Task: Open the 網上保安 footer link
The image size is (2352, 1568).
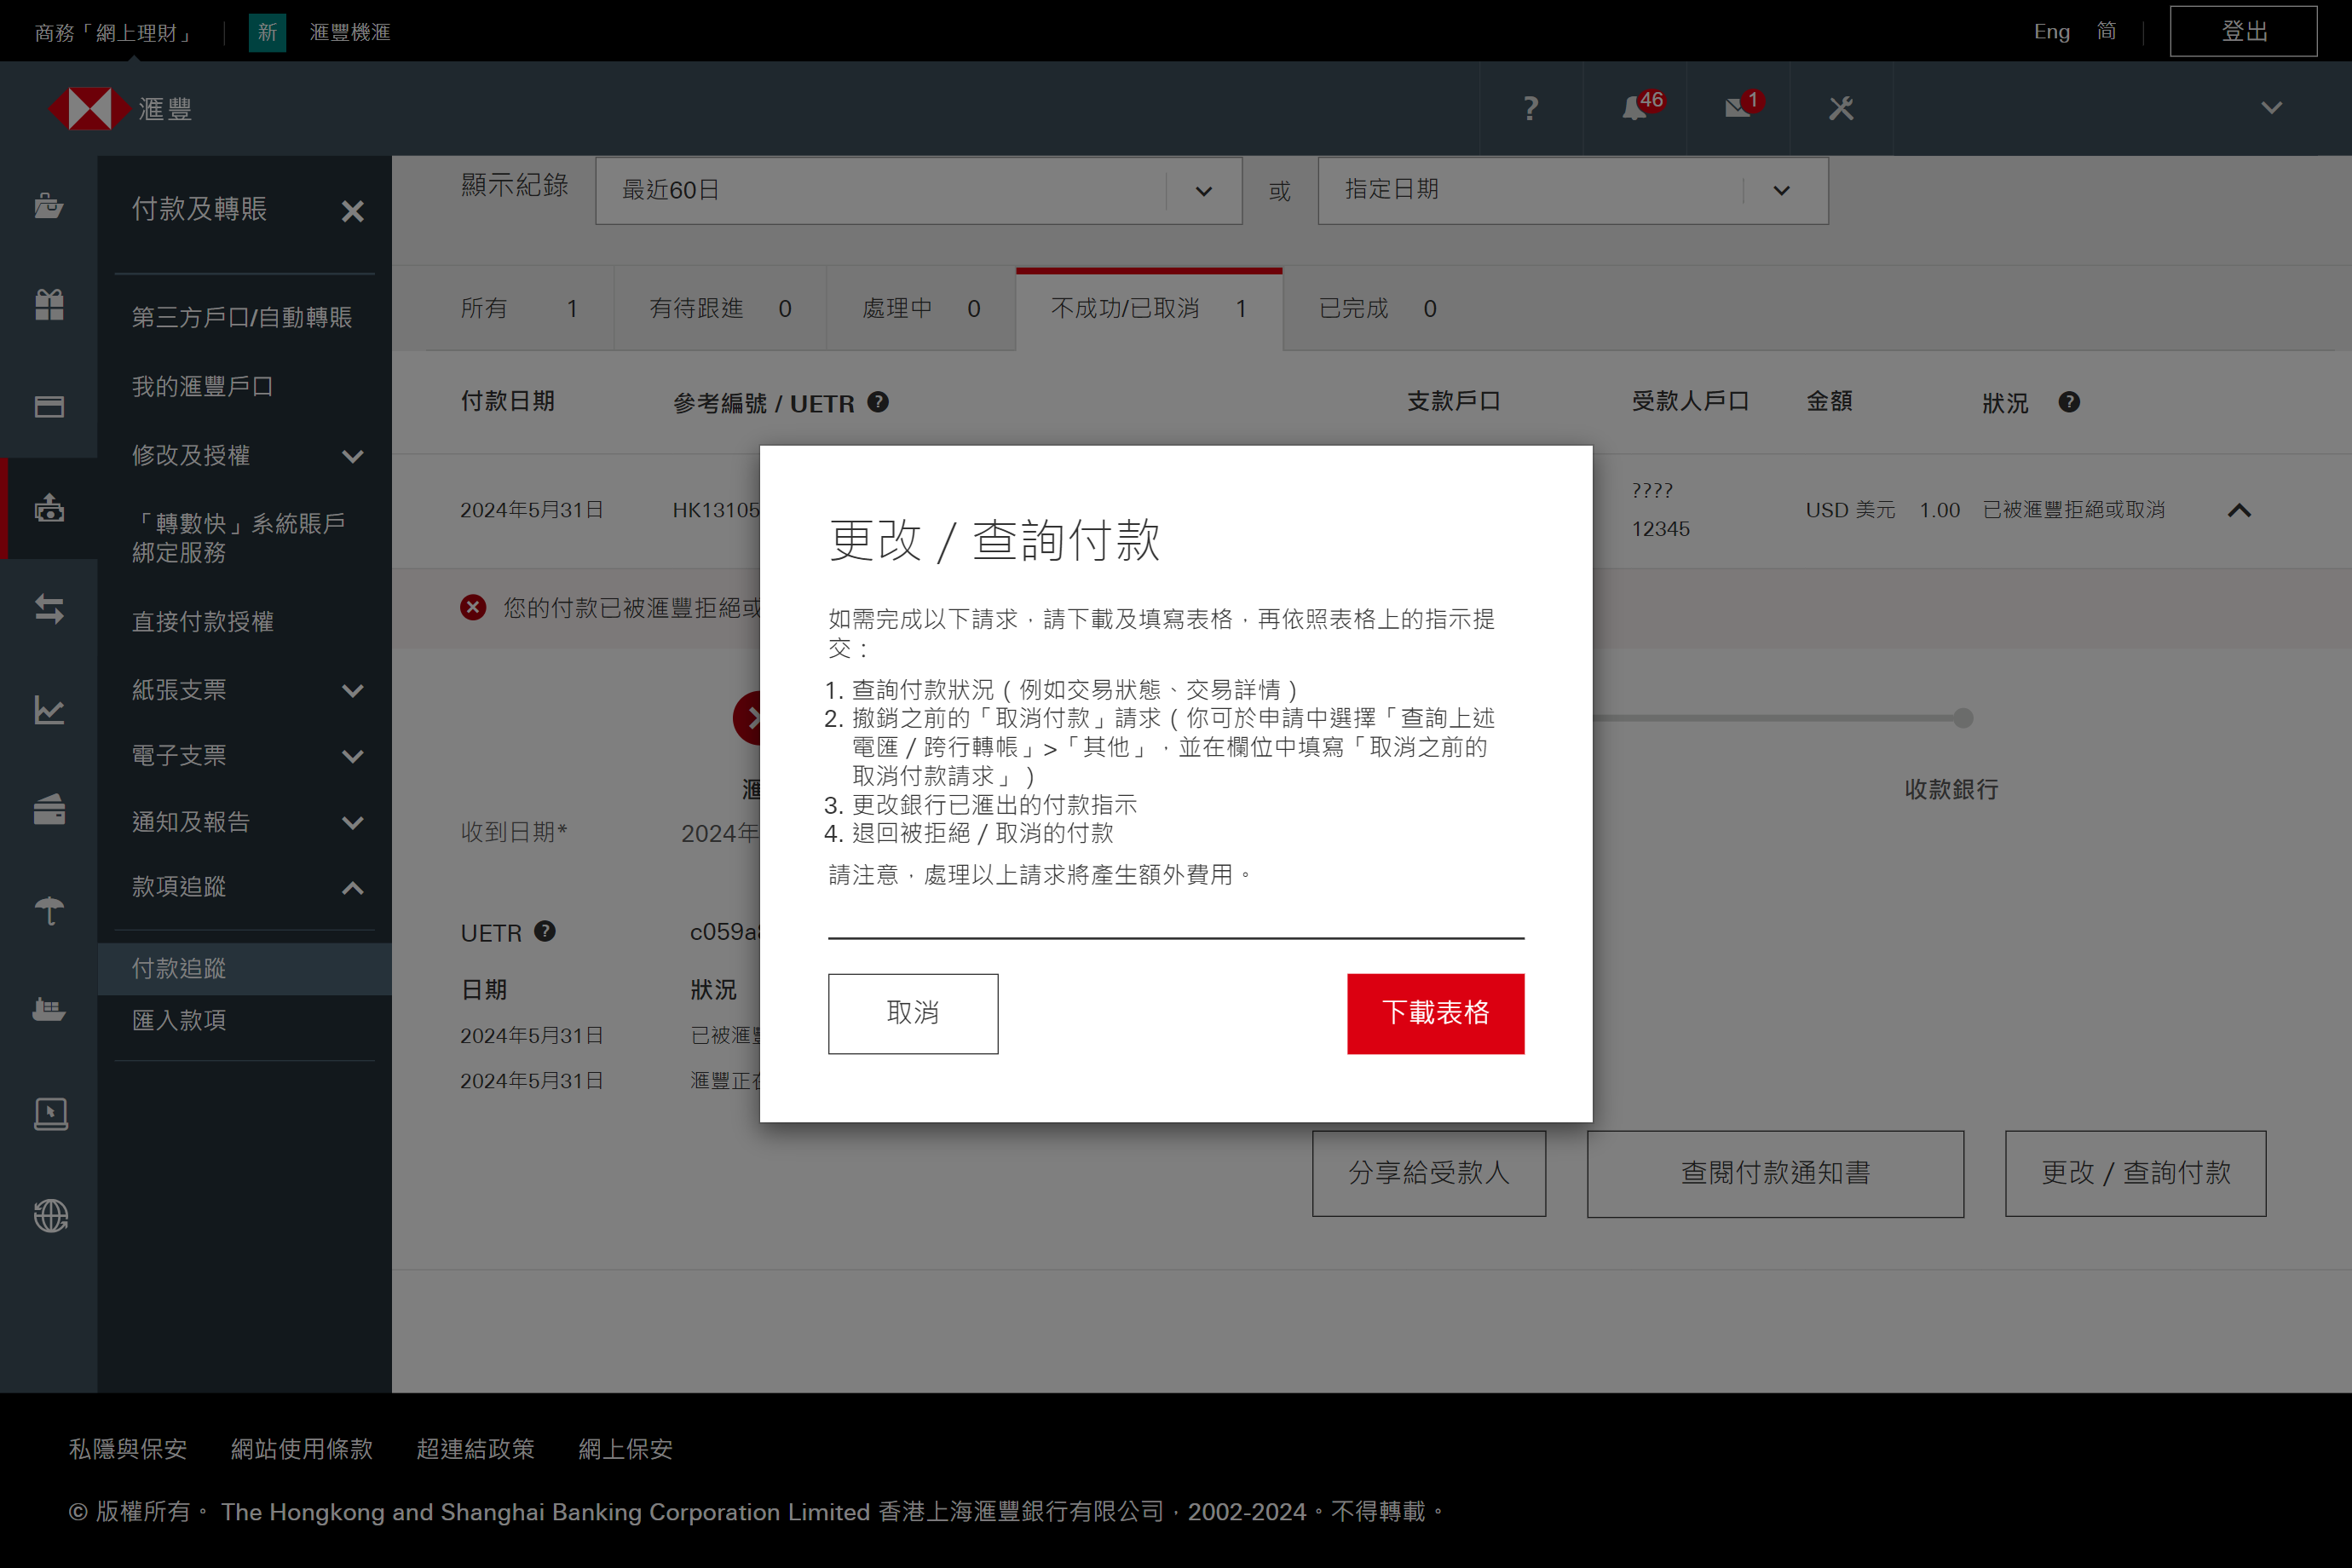Action: click(625, 1449)
